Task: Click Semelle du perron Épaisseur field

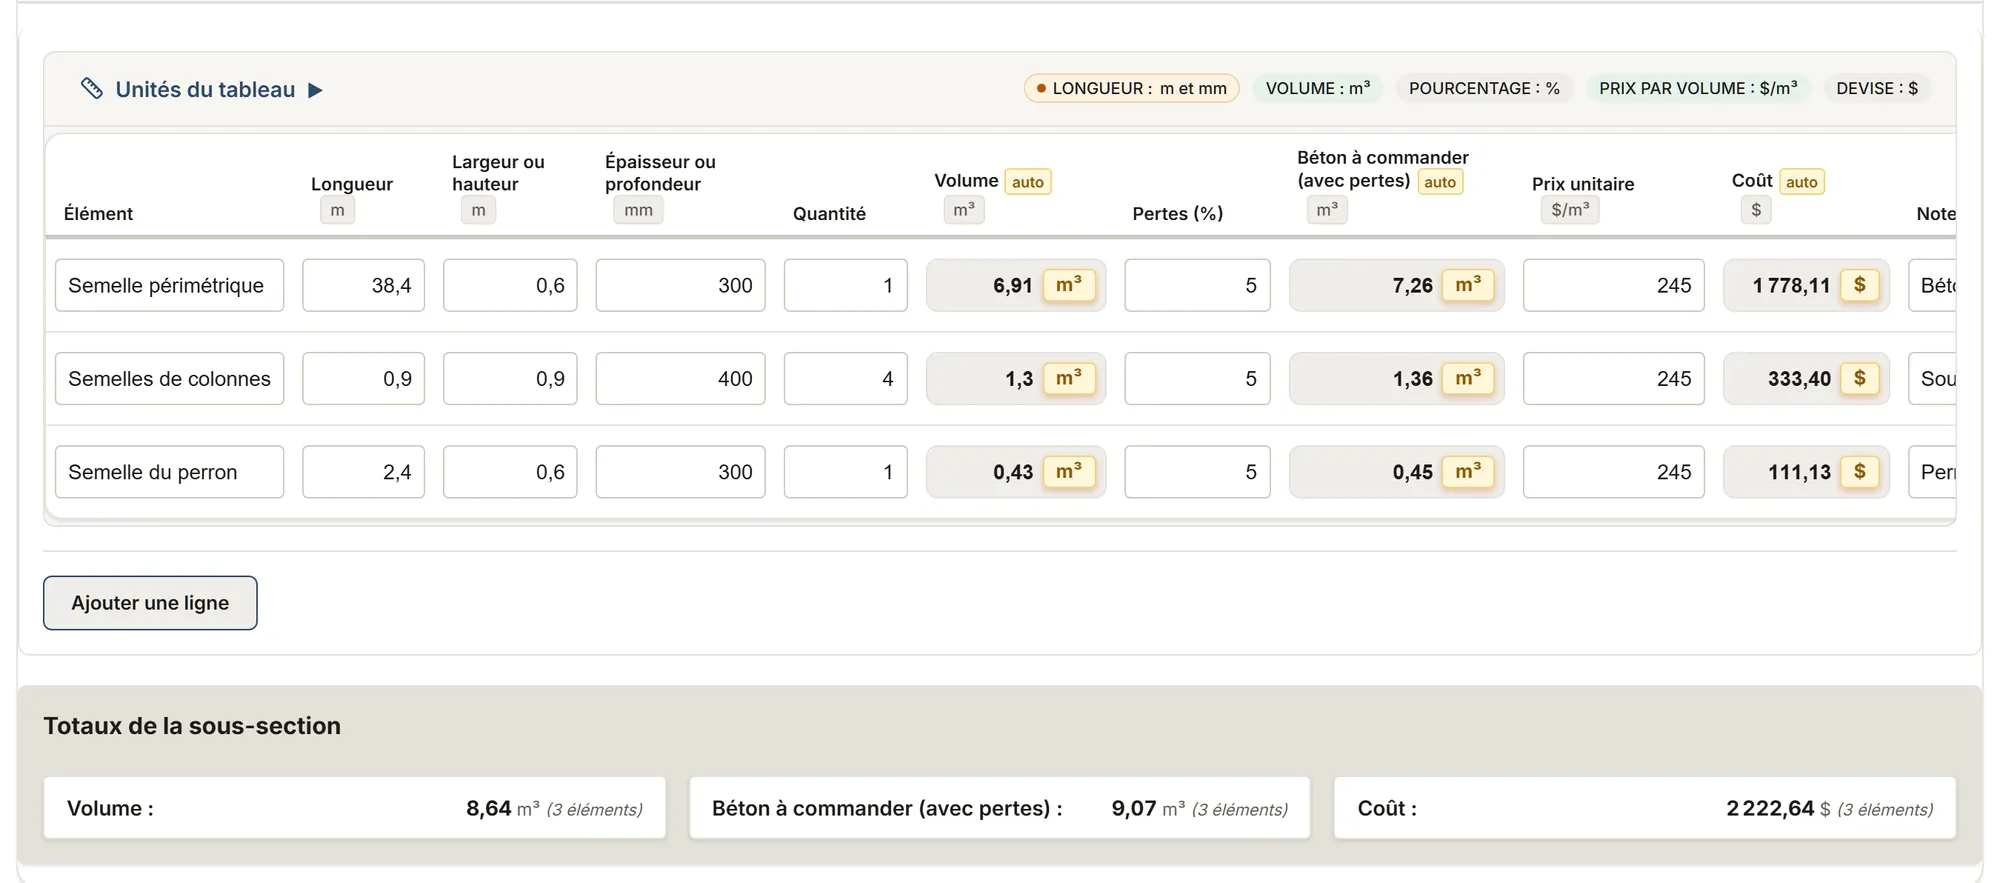Action: click(x=680, y=471)
